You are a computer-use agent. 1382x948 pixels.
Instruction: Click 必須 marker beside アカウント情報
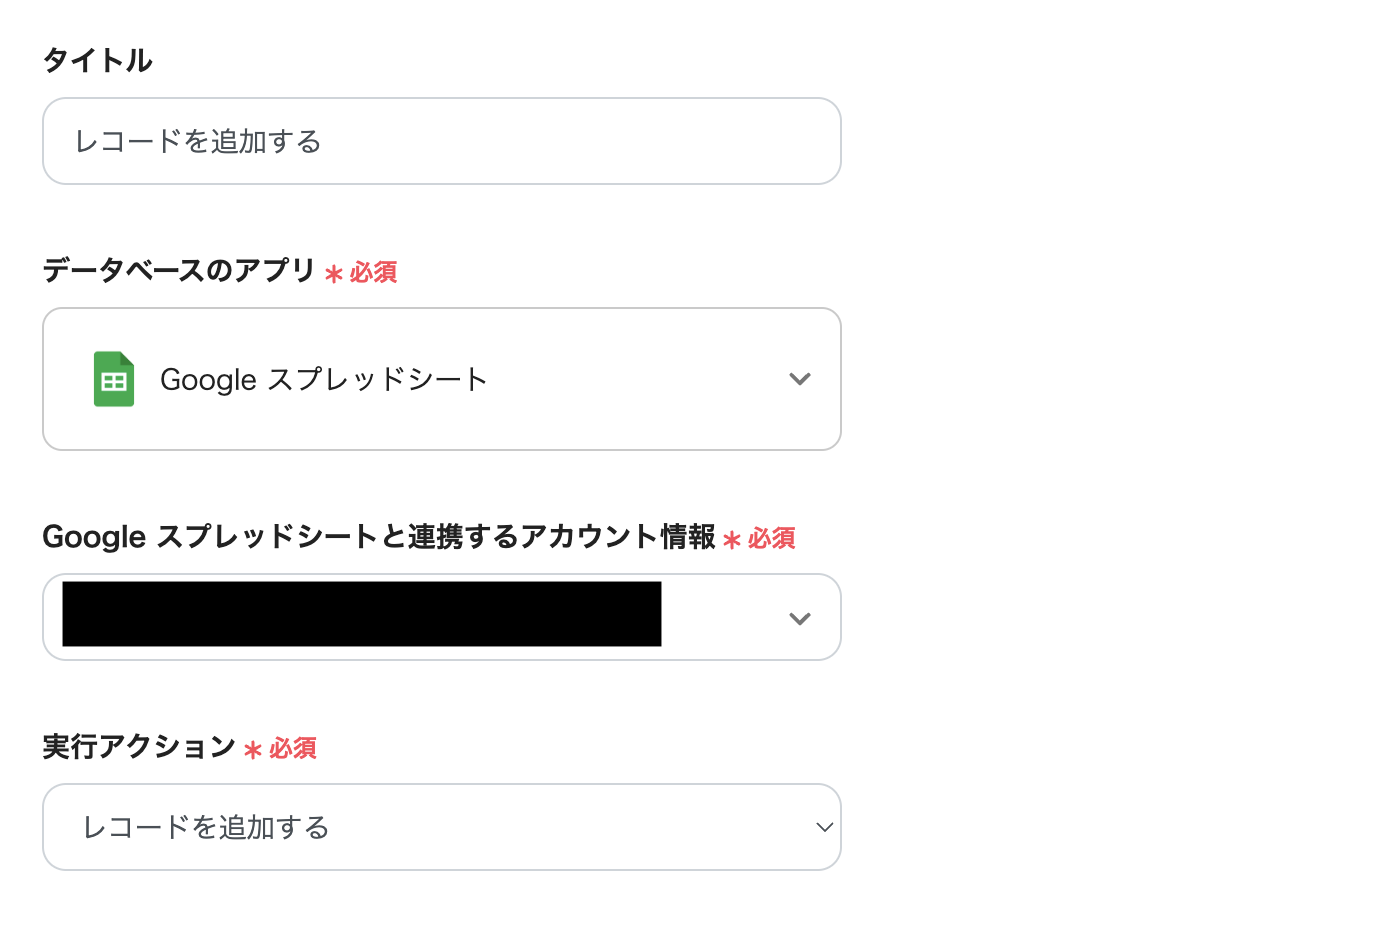pos(771,539)
